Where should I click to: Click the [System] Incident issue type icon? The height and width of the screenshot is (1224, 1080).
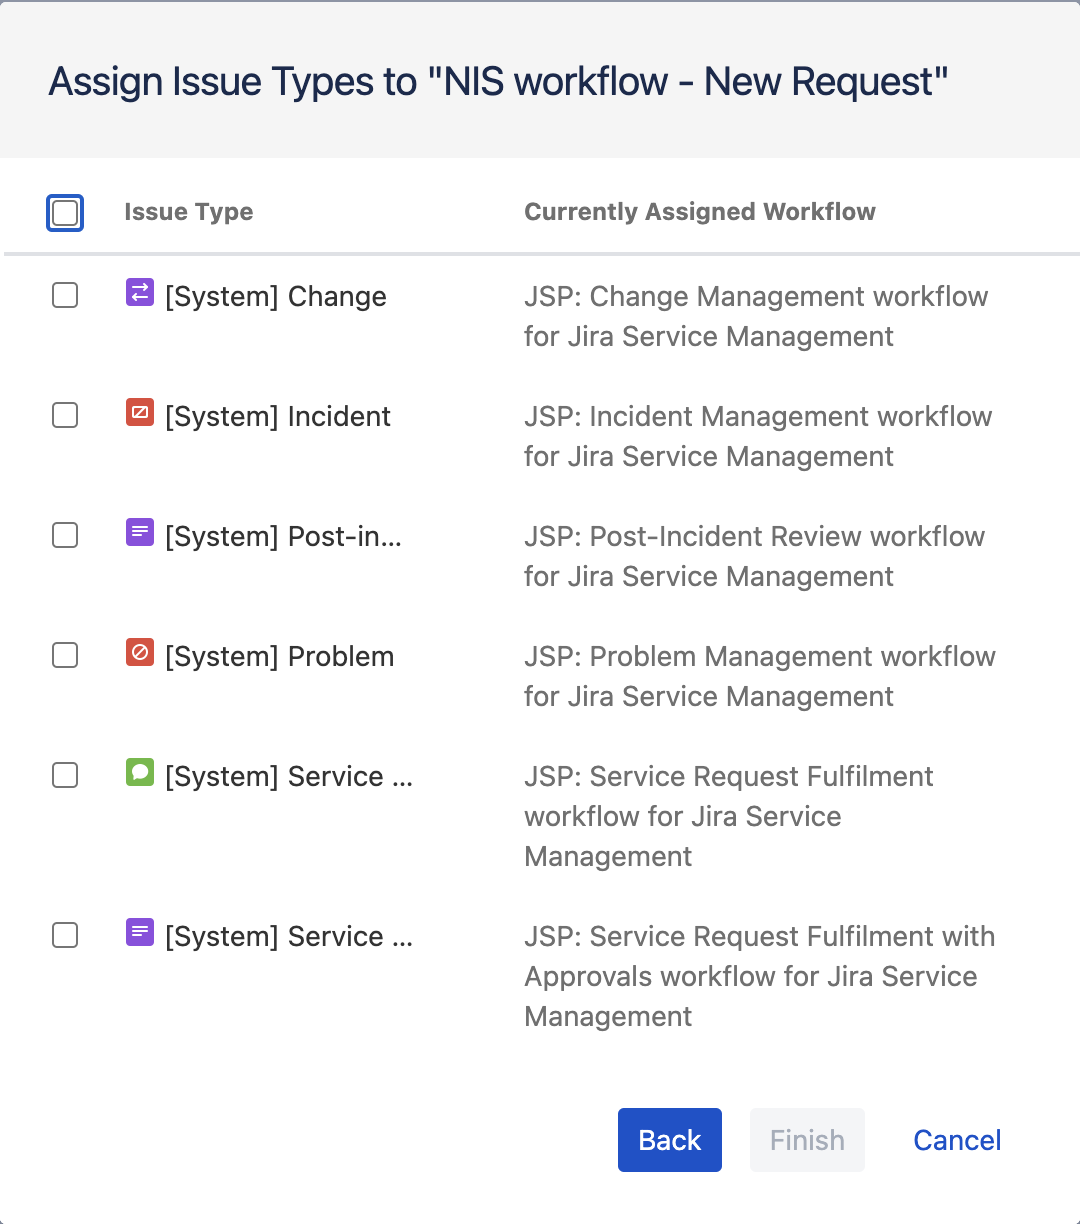(139, 414)
